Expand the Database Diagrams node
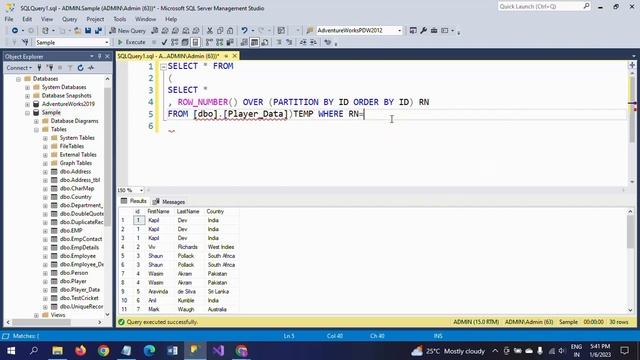Image resolution: width=640 pixels, height=360 pixels. click(36, 121)
